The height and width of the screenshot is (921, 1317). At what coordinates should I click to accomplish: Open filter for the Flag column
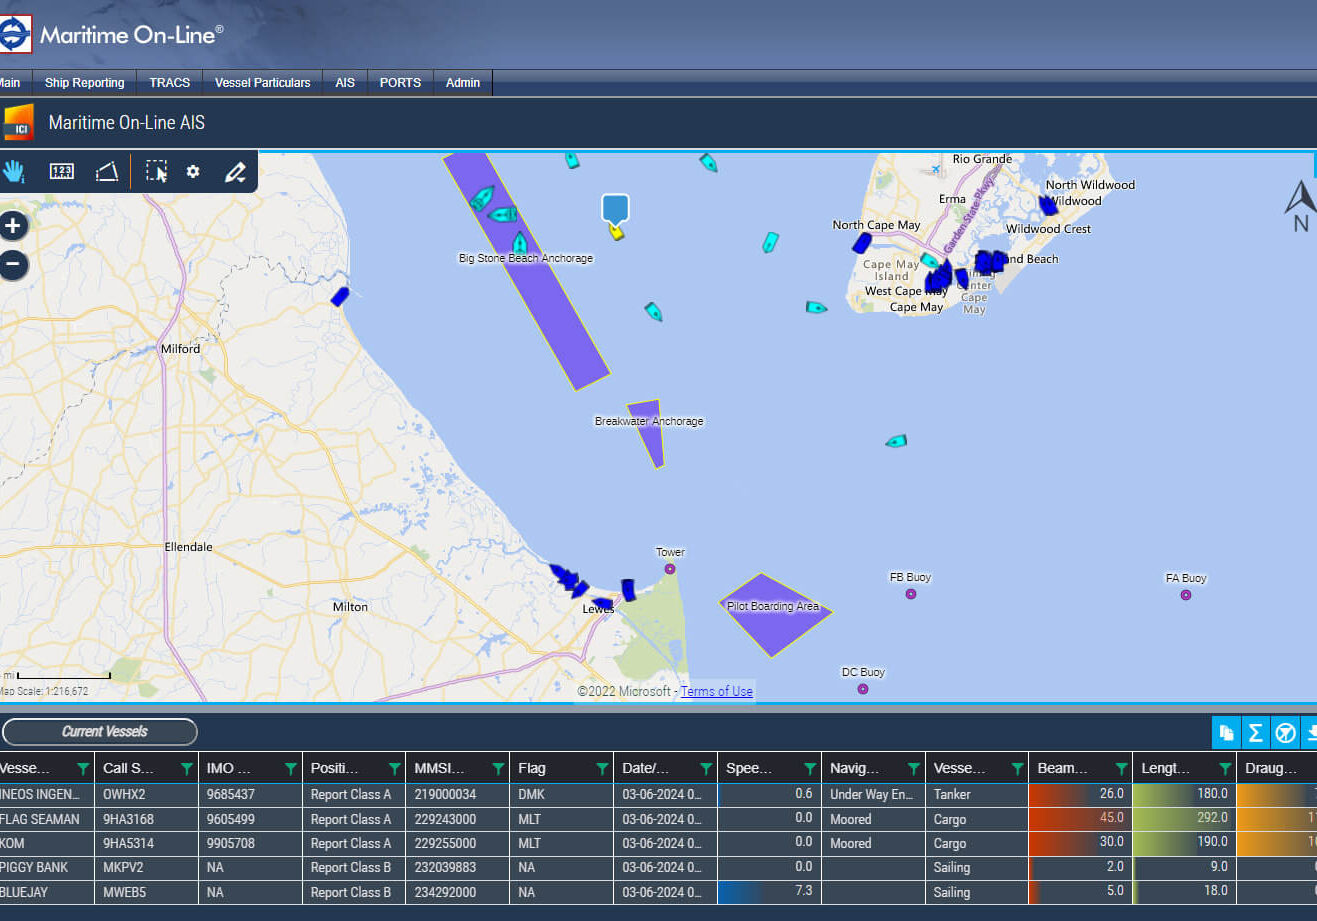click(602, 769)
